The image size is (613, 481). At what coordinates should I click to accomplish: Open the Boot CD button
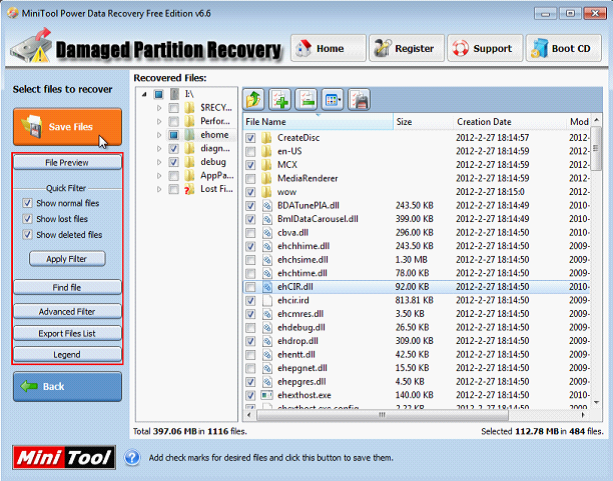(x=563, y=48)
